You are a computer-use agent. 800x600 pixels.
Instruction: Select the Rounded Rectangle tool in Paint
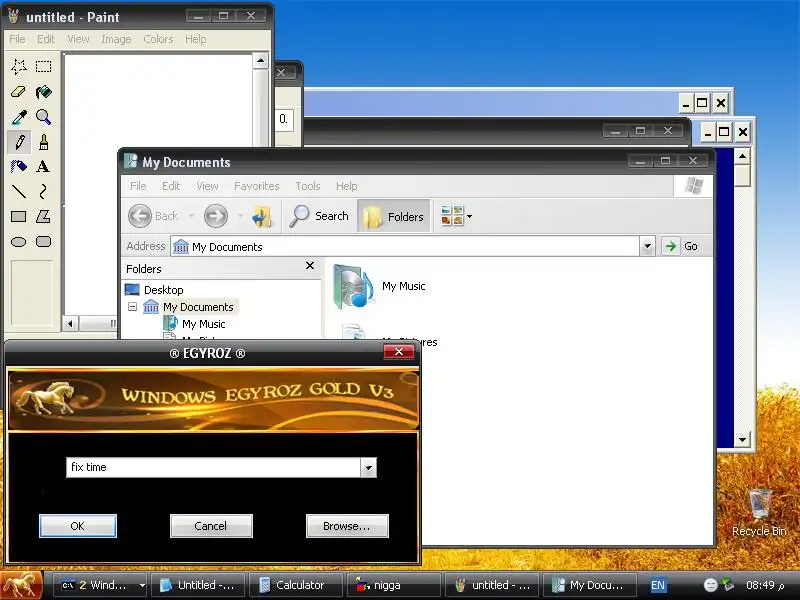tap(44, 241)
